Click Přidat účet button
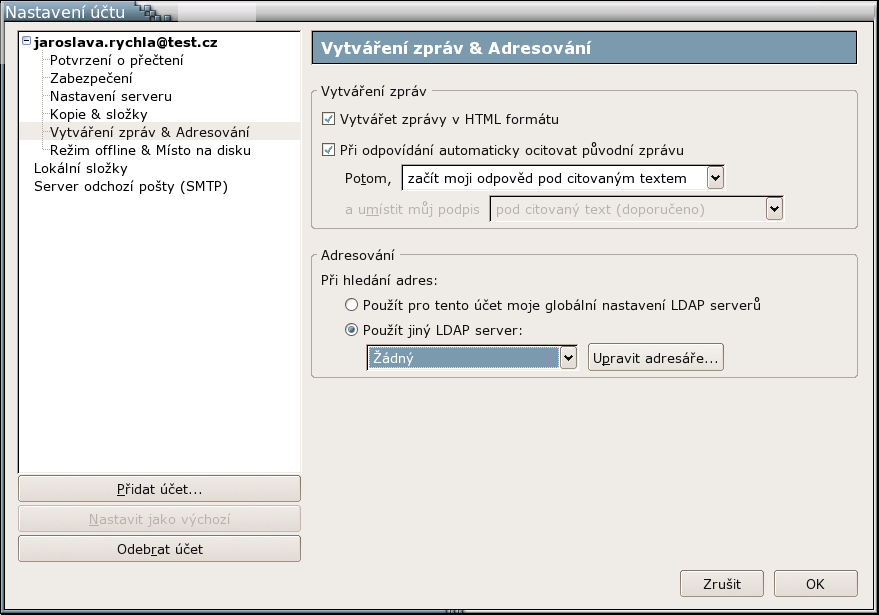 (x=159, y=489)
